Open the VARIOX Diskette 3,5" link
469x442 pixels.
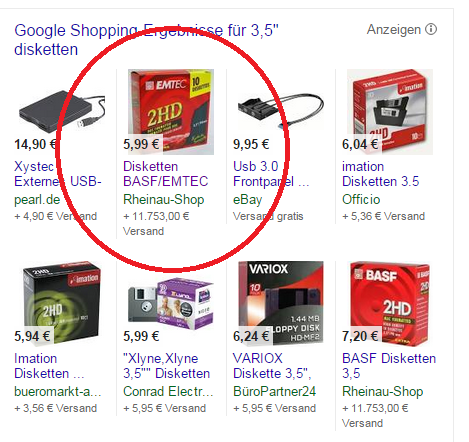[x=272, y=366]
